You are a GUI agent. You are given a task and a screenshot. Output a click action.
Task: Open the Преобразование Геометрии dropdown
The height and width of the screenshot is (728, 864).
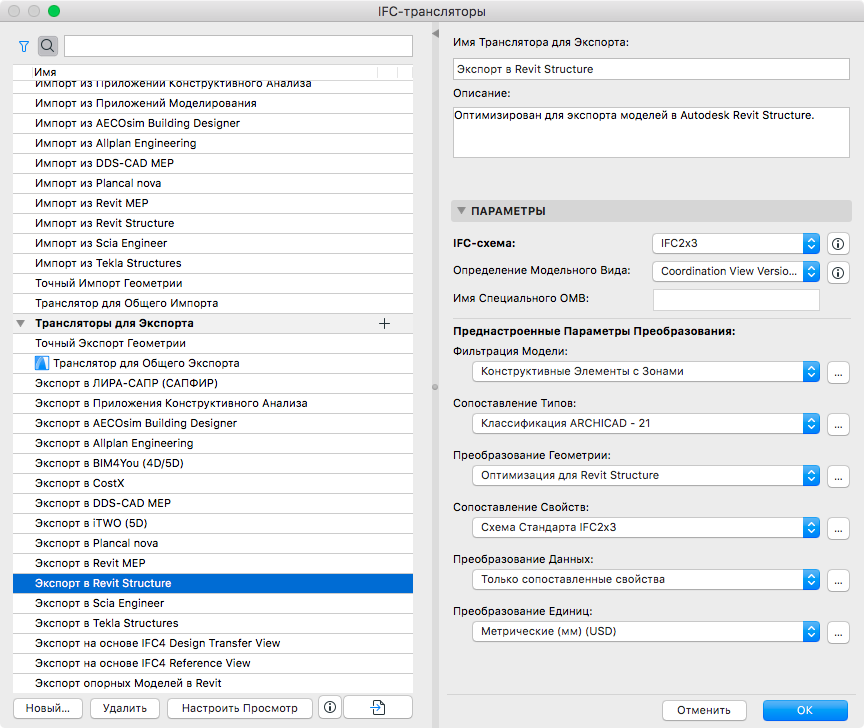click(x=646, y=475)
